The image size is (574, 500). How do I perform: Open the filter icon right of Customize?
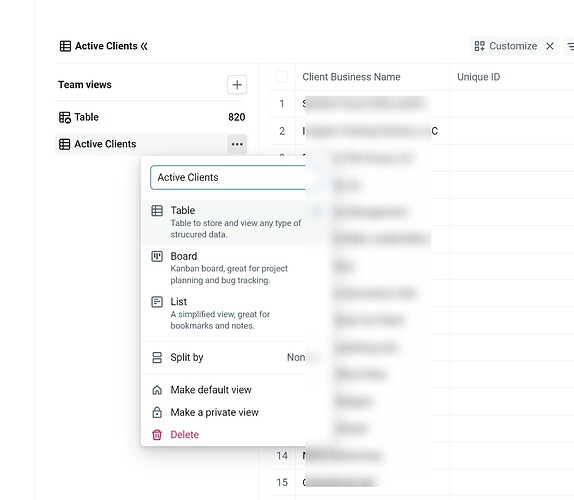pos(570,46)
